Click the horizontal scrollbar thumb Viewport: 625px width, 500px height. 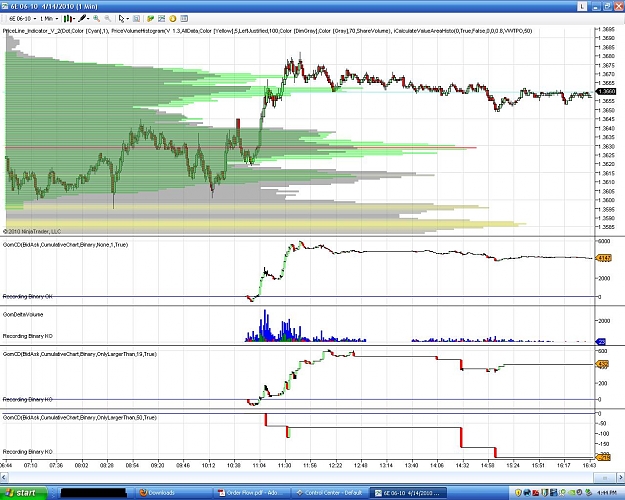click(x=604, y=477)
